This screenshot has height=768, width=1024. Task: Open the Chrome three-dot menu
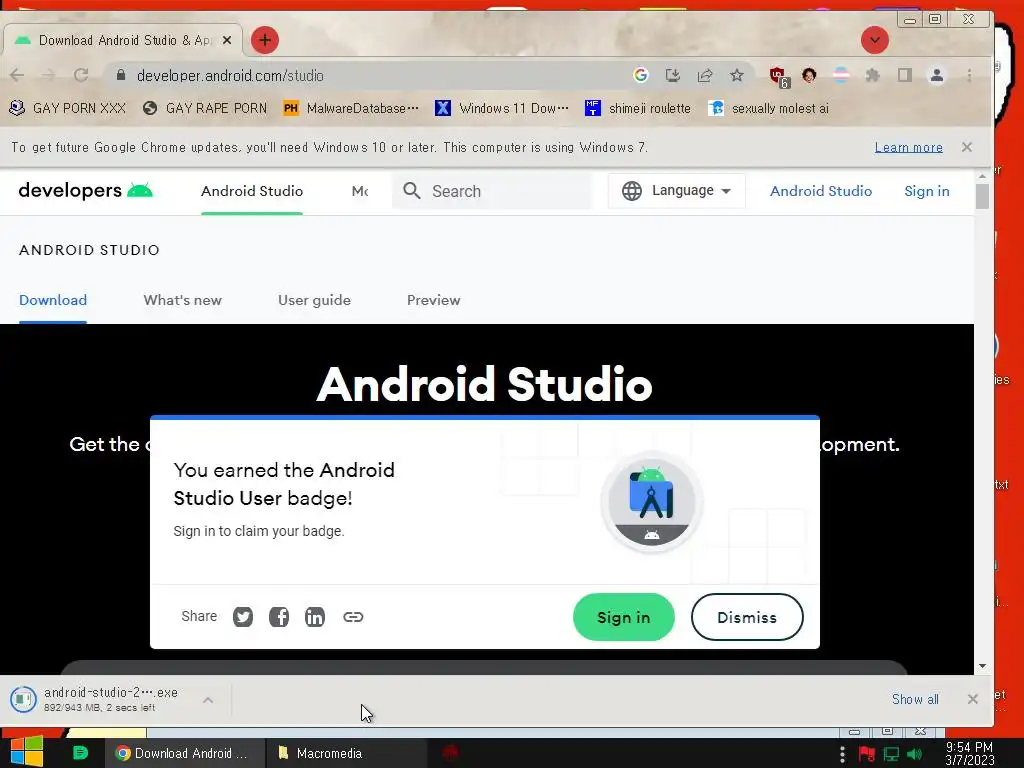pos(969,75)
